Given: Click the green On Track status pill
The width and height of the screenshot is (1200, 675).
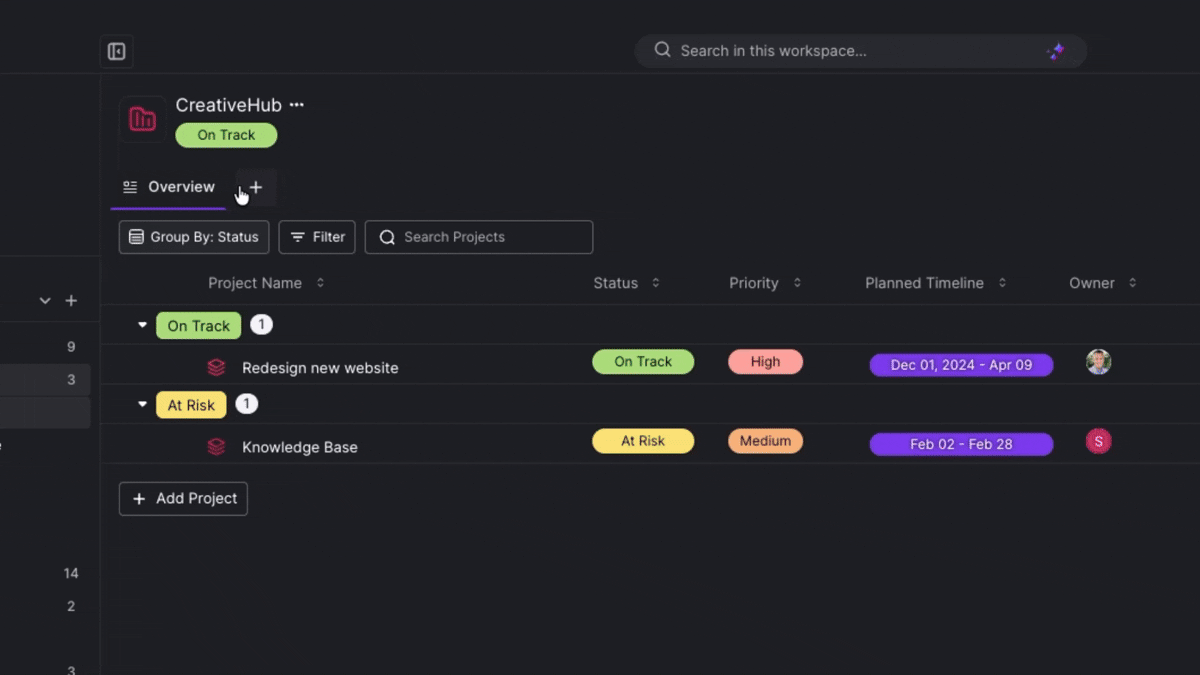Looking at the screenshot, I should pos(643,361).
